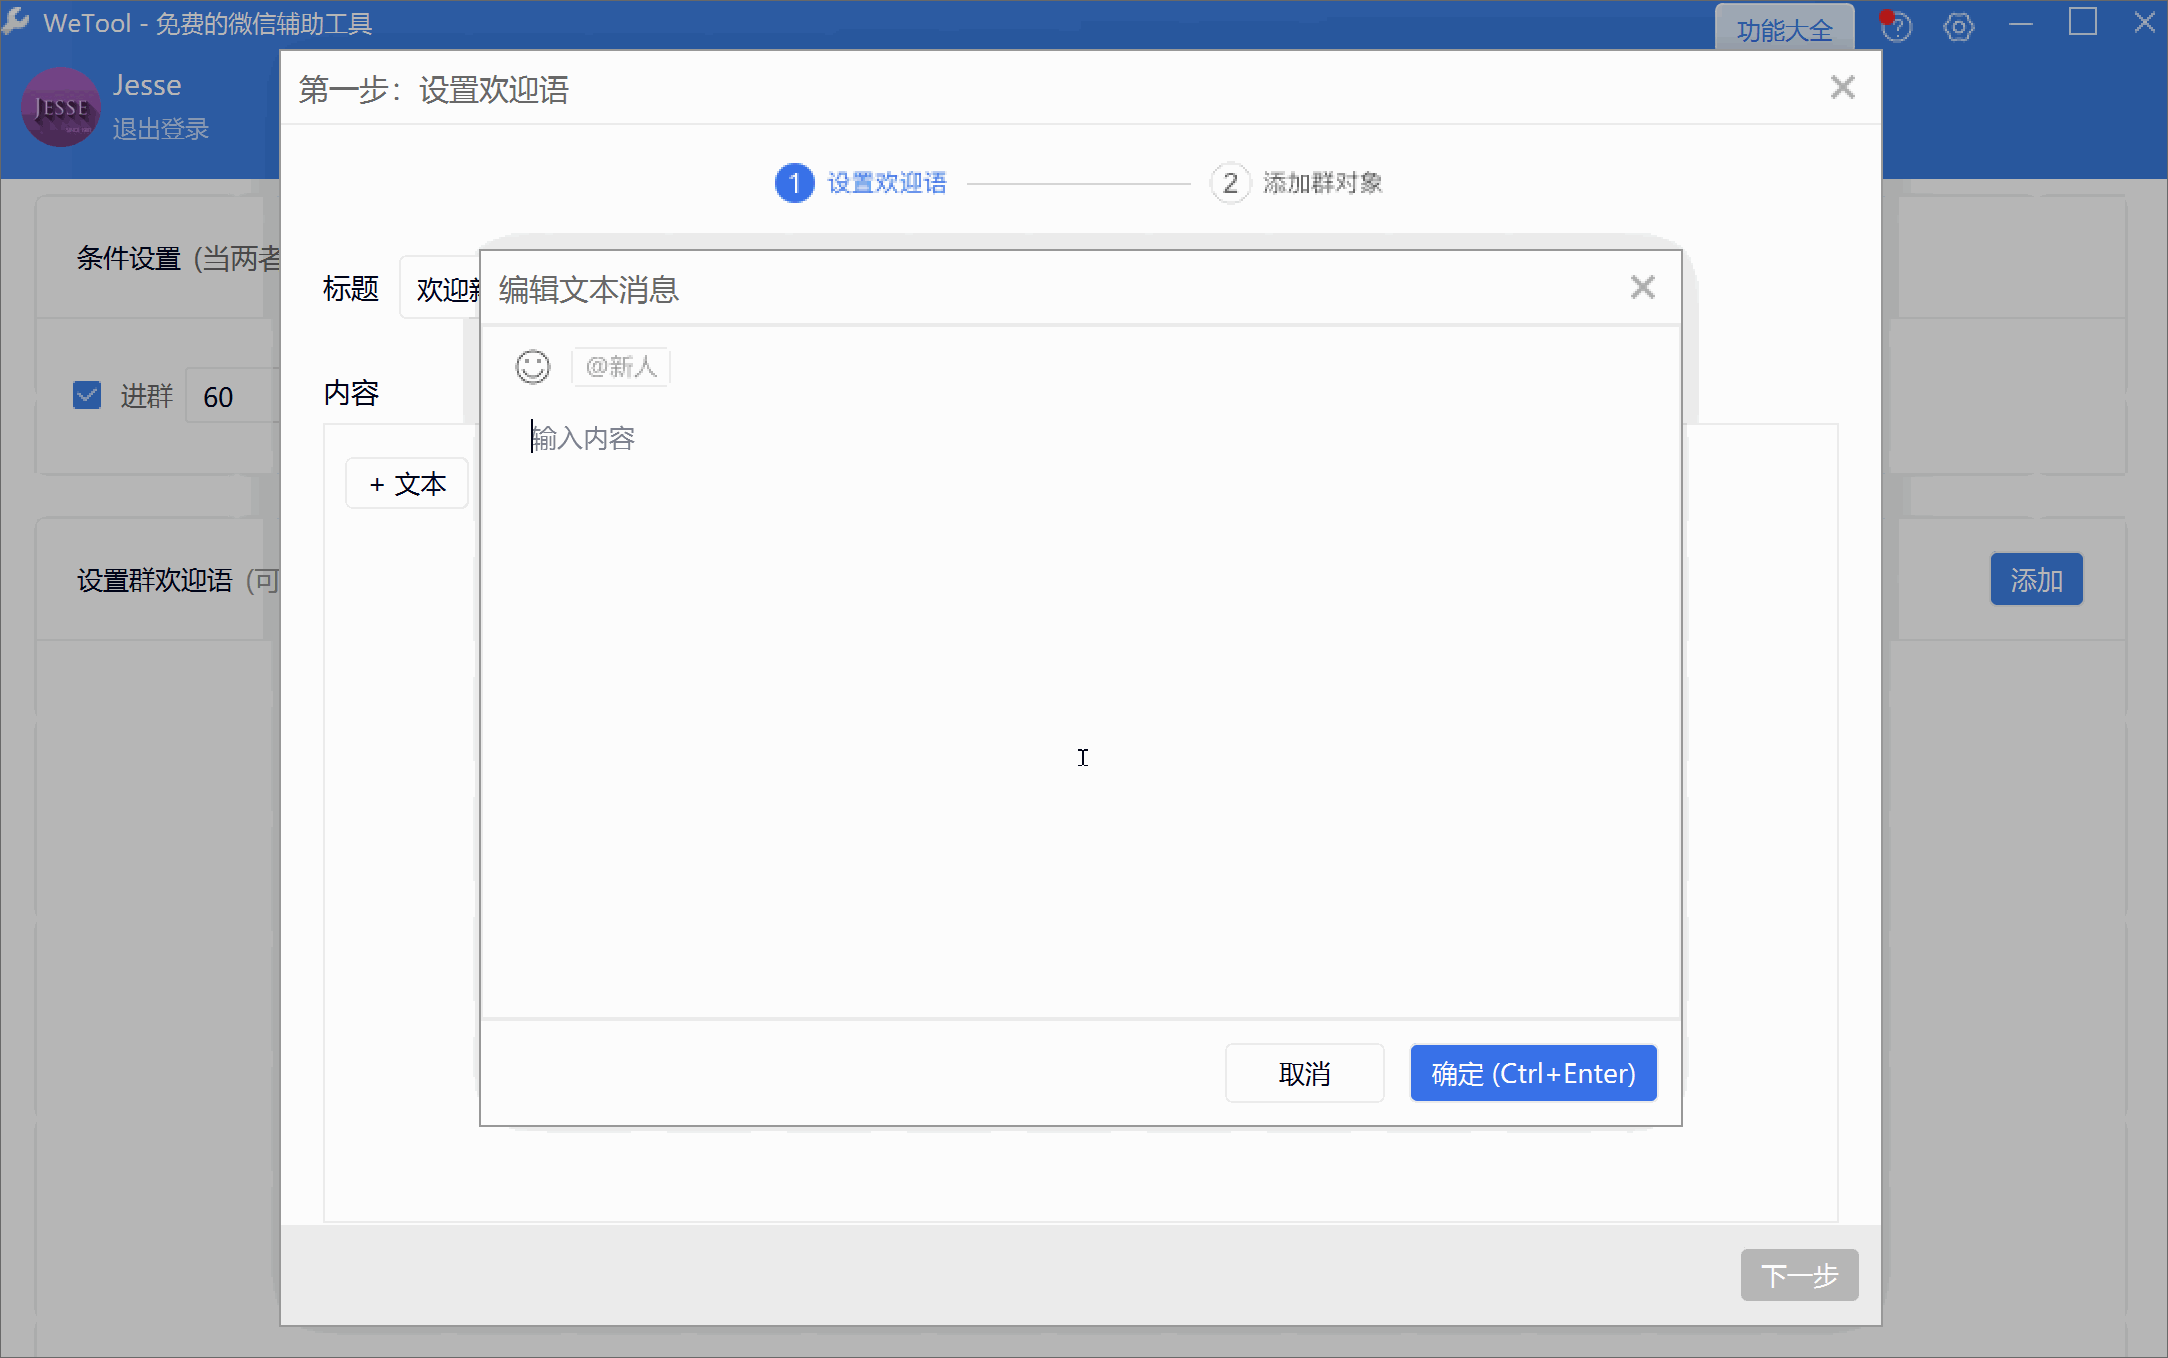Click the blue 添加 button
Image resolution: width=2168 pixels, height=1358 pixels.
click(x=2035, y=580)
